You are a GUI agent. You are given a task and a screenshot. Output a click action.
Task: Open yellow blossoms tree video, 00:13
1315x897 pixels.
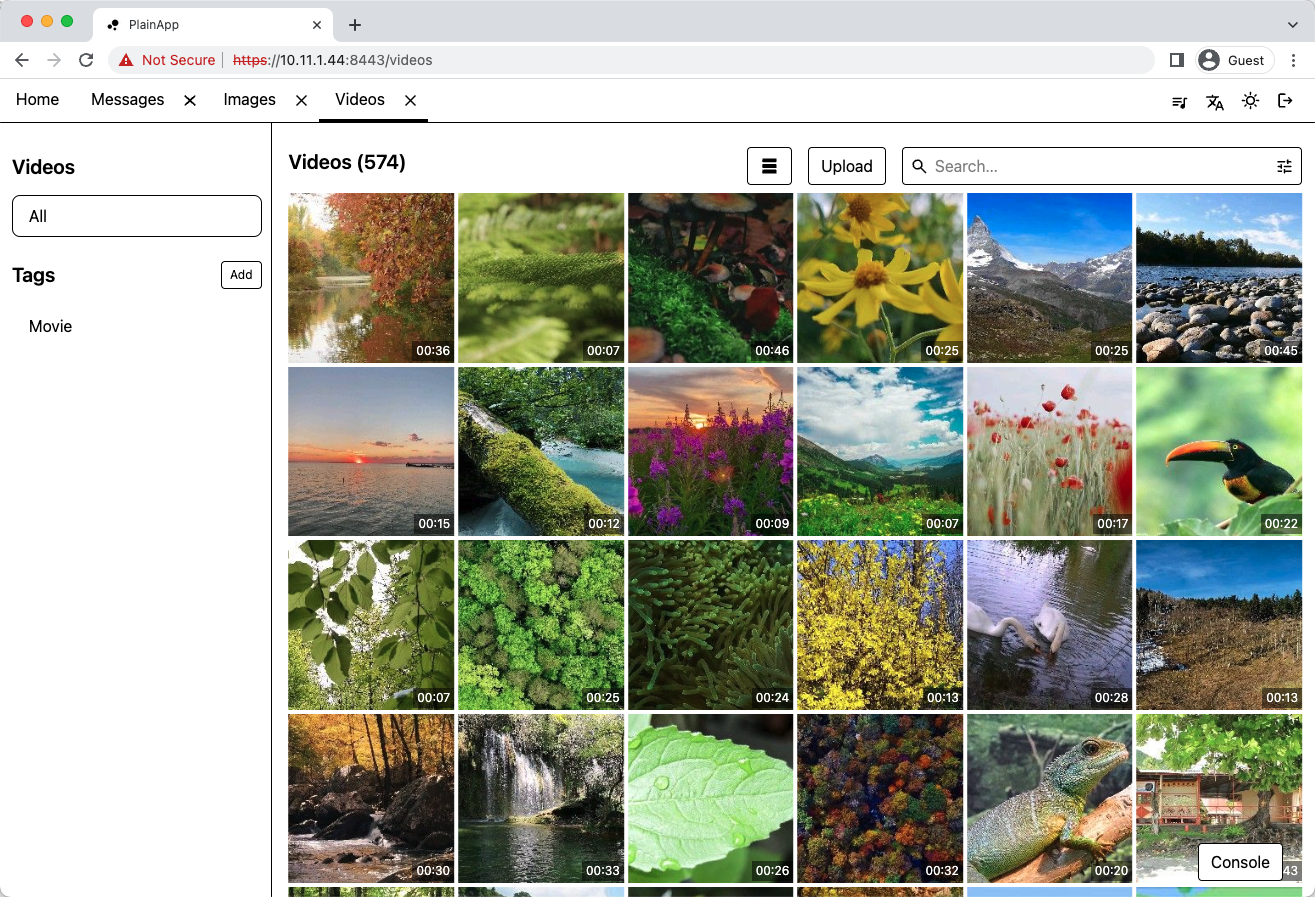click(880, 625)
